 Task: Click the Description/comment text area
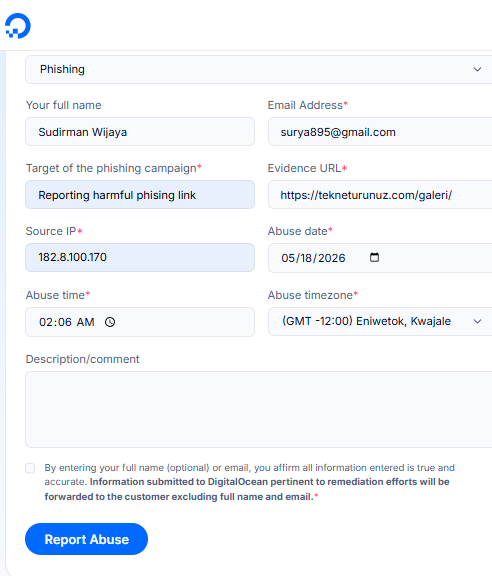tap(259, 410)
